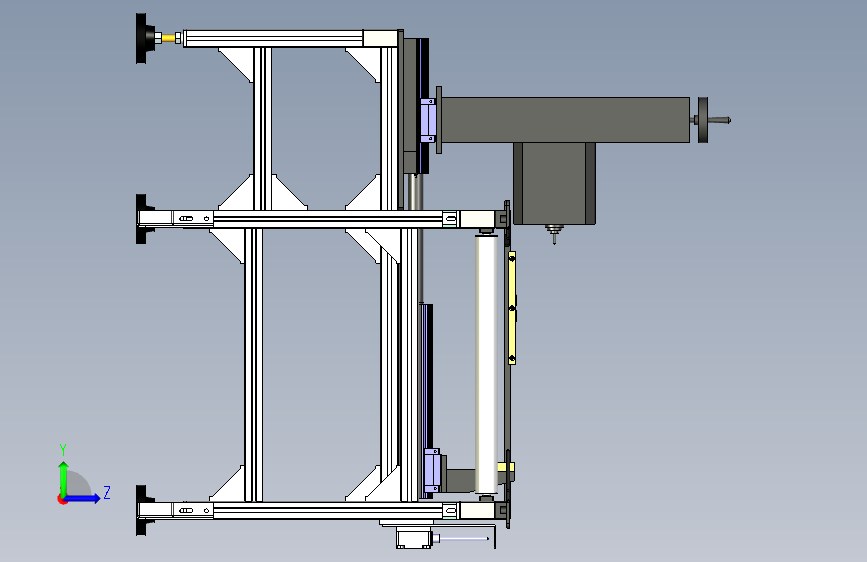Select the small motor at the bottom of the frame
Screen dimensions: 867x562
[x=414, y=538]
